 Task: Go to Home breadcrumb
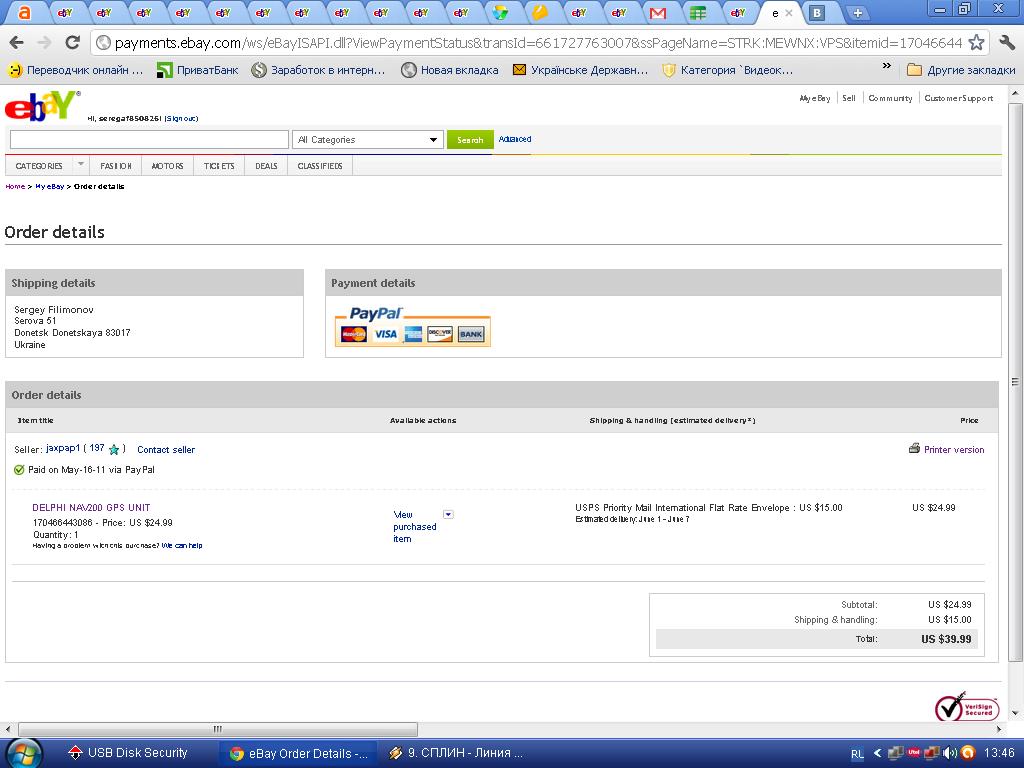click(x=15, y=187)
